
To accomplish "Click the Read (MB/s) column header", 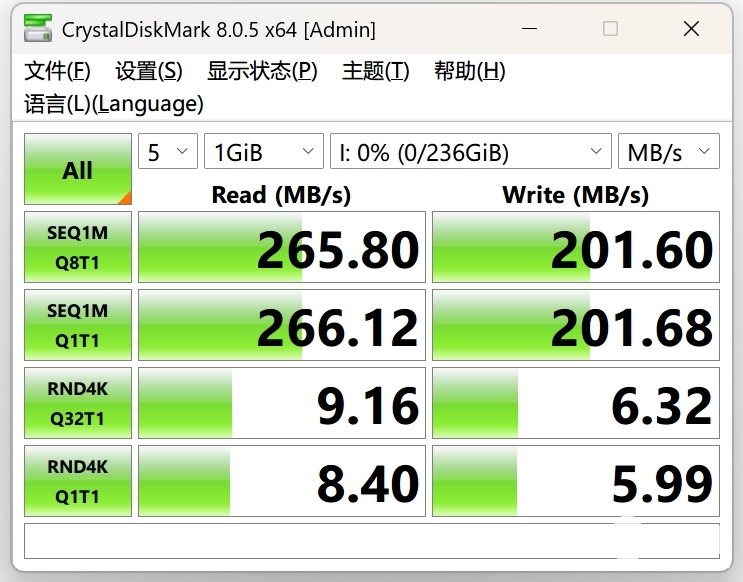I will (x=281, y=195).
